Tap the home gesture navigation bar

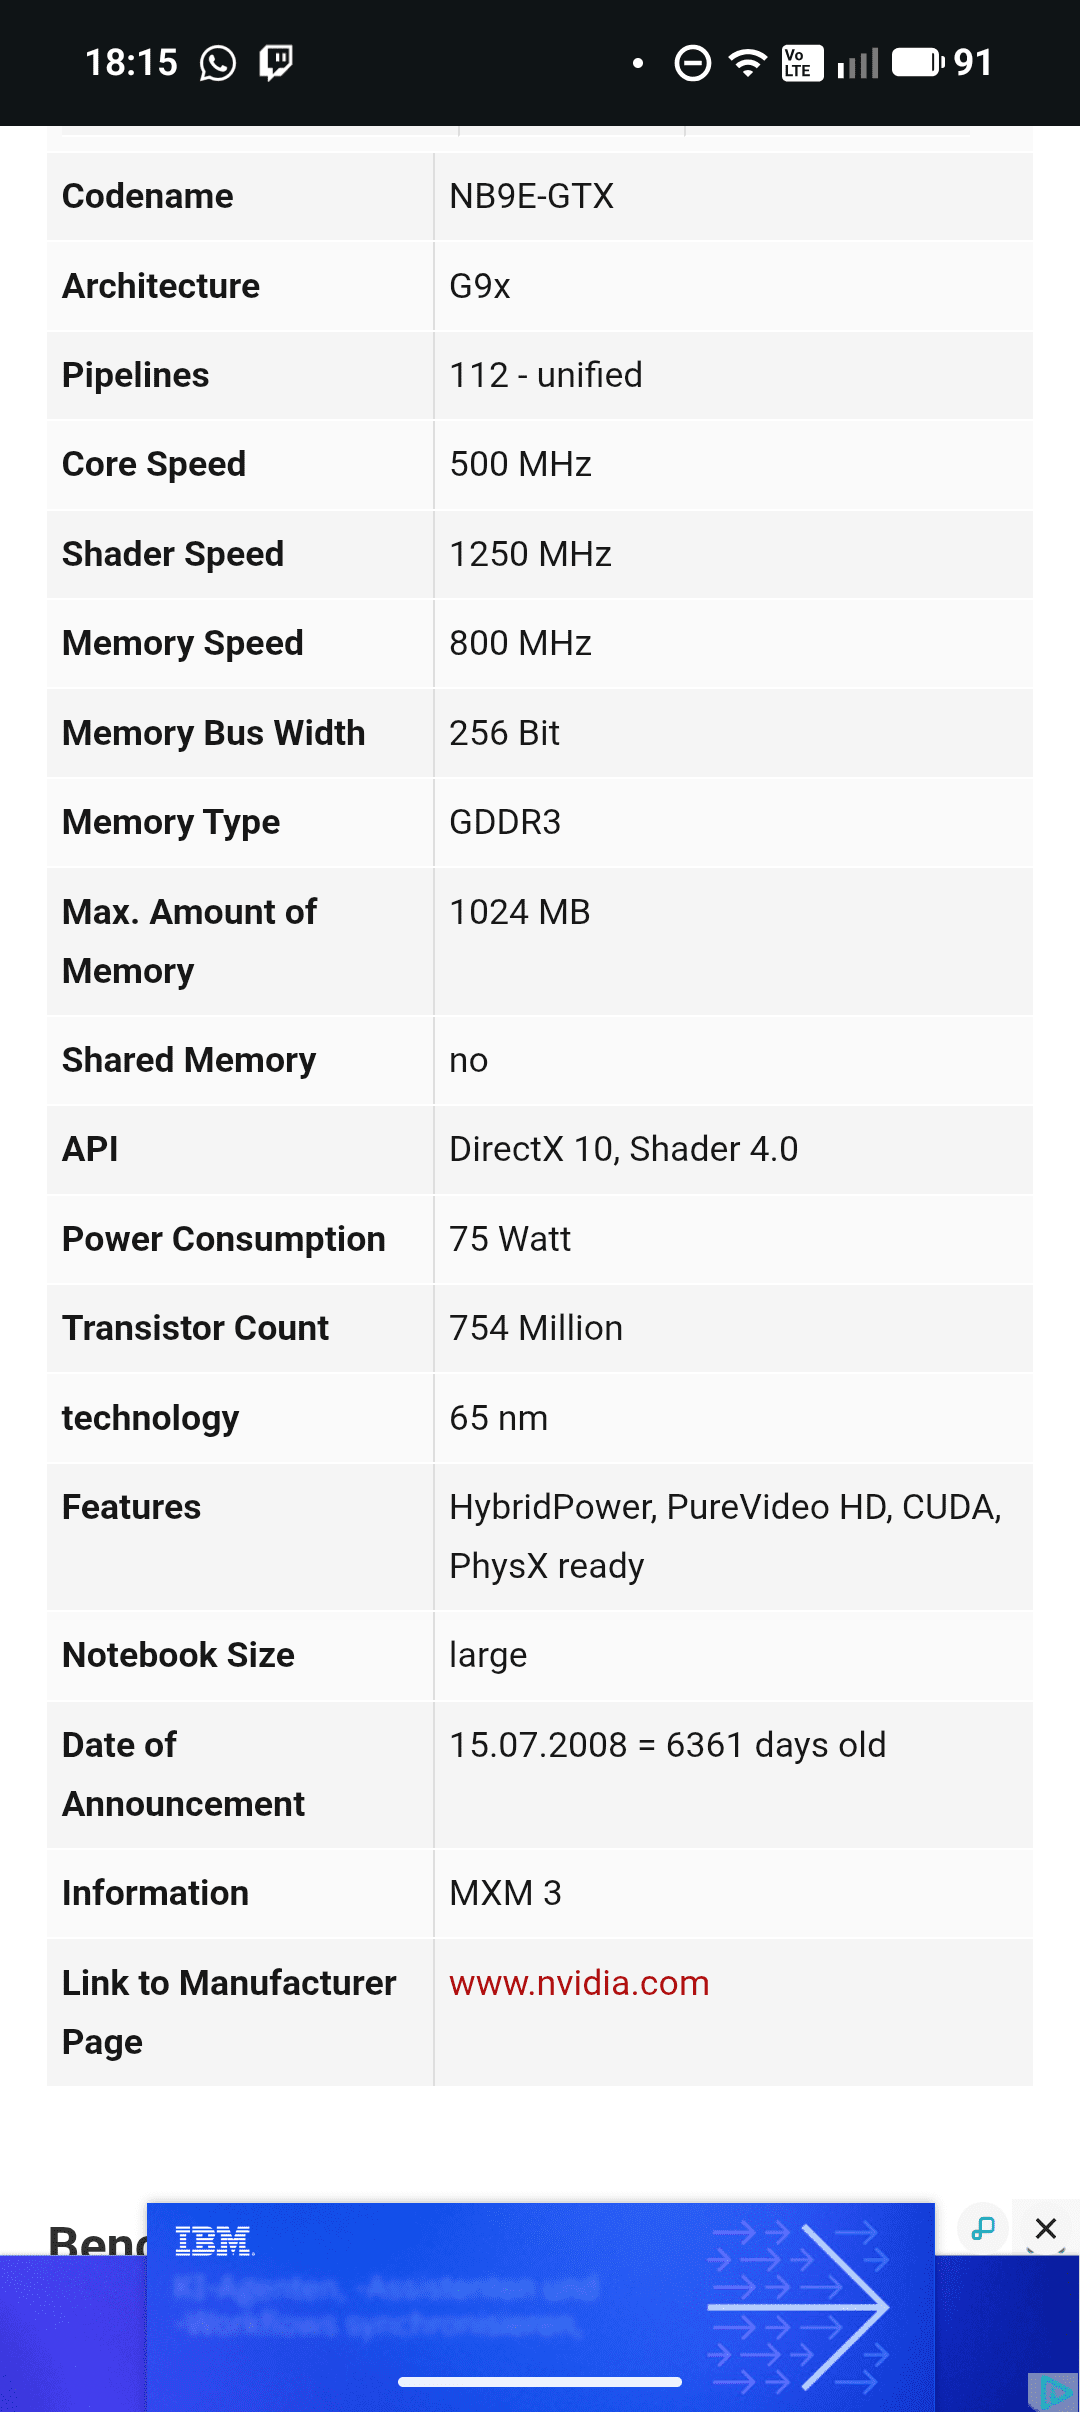(540, 2382)
